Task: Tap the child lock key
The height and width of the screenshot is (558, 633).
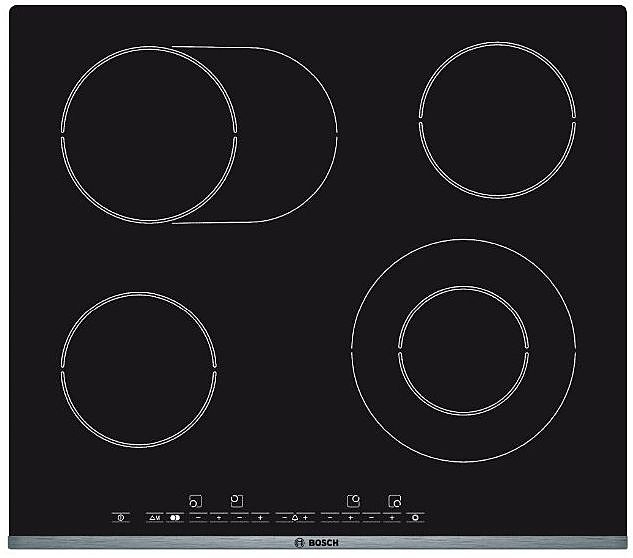Action: pos(154,518)
